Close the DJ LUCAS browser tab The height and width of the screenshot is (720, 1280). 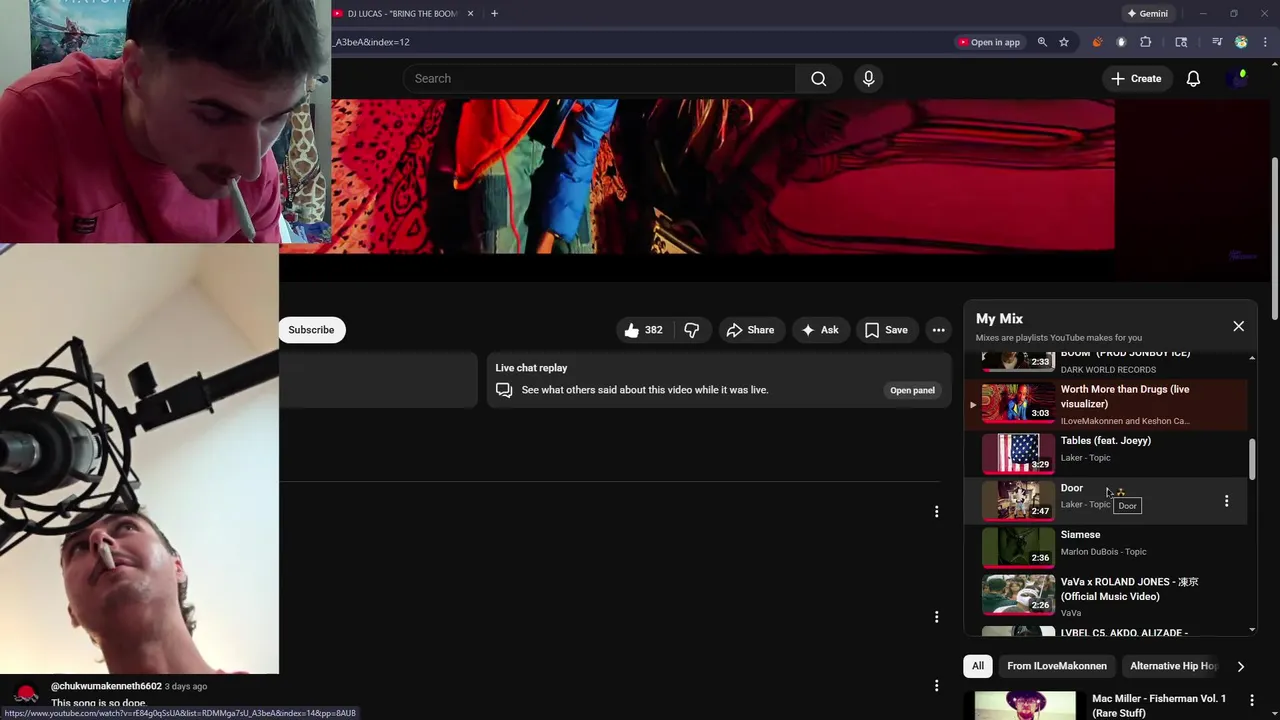(470, 13)
